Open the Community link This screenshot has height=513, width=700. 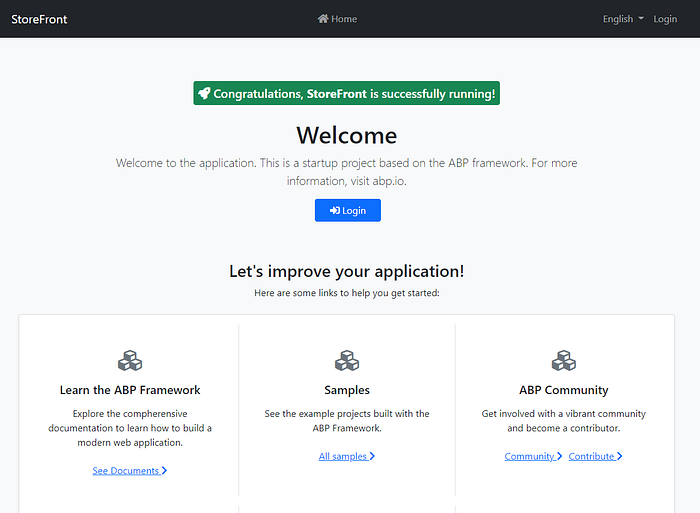(533, 456)
